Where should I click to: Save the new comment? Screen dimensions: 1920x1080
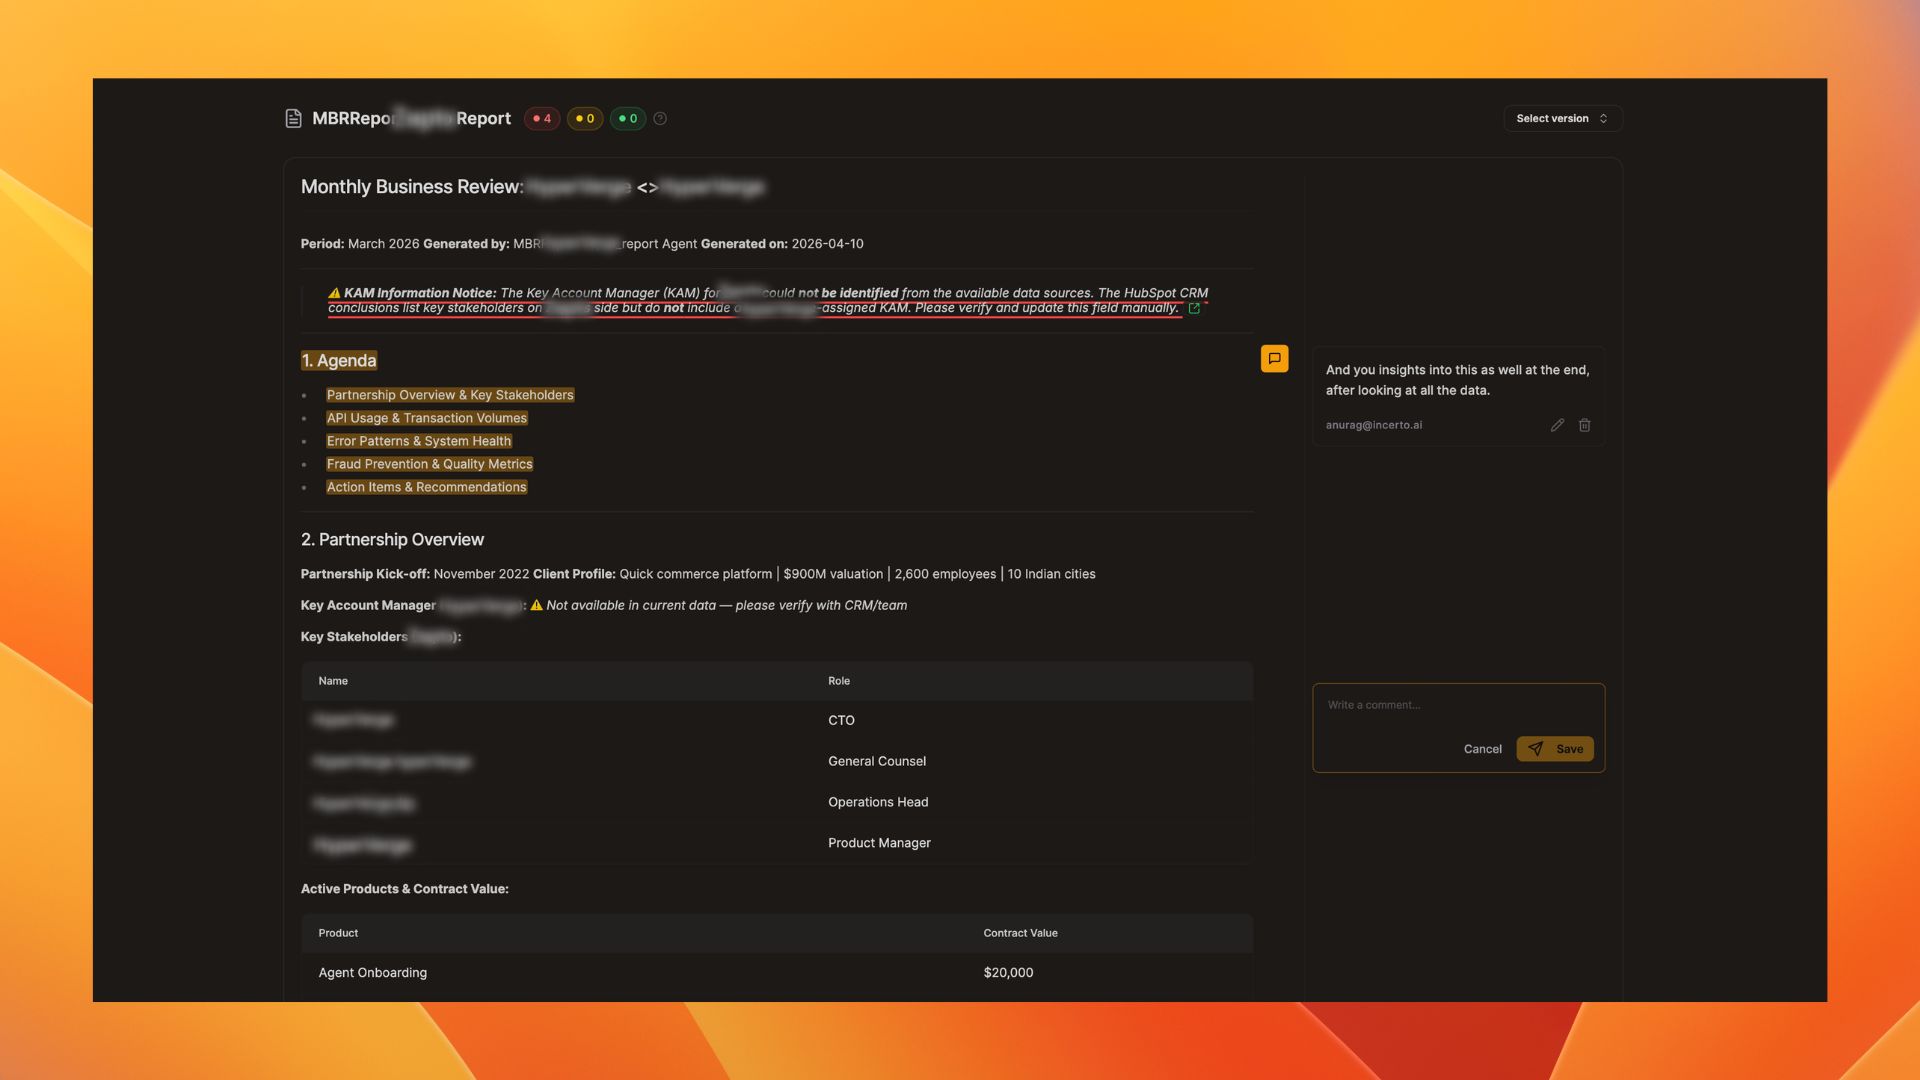point(1555,749)
